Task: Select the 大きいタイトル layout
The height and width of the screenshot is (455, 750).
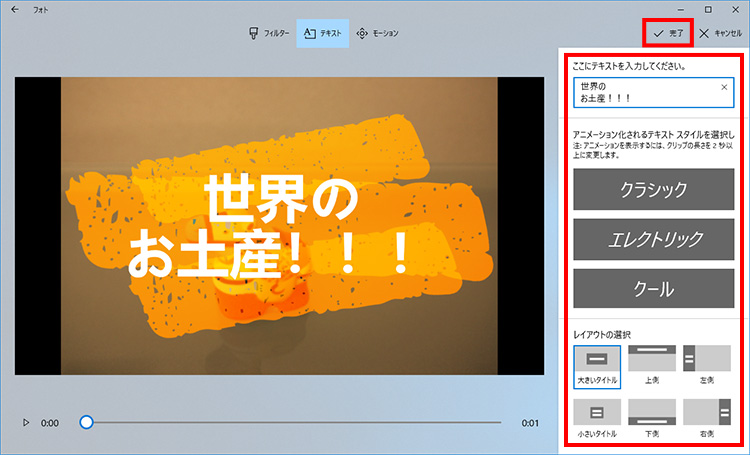Action: point(597,366)
